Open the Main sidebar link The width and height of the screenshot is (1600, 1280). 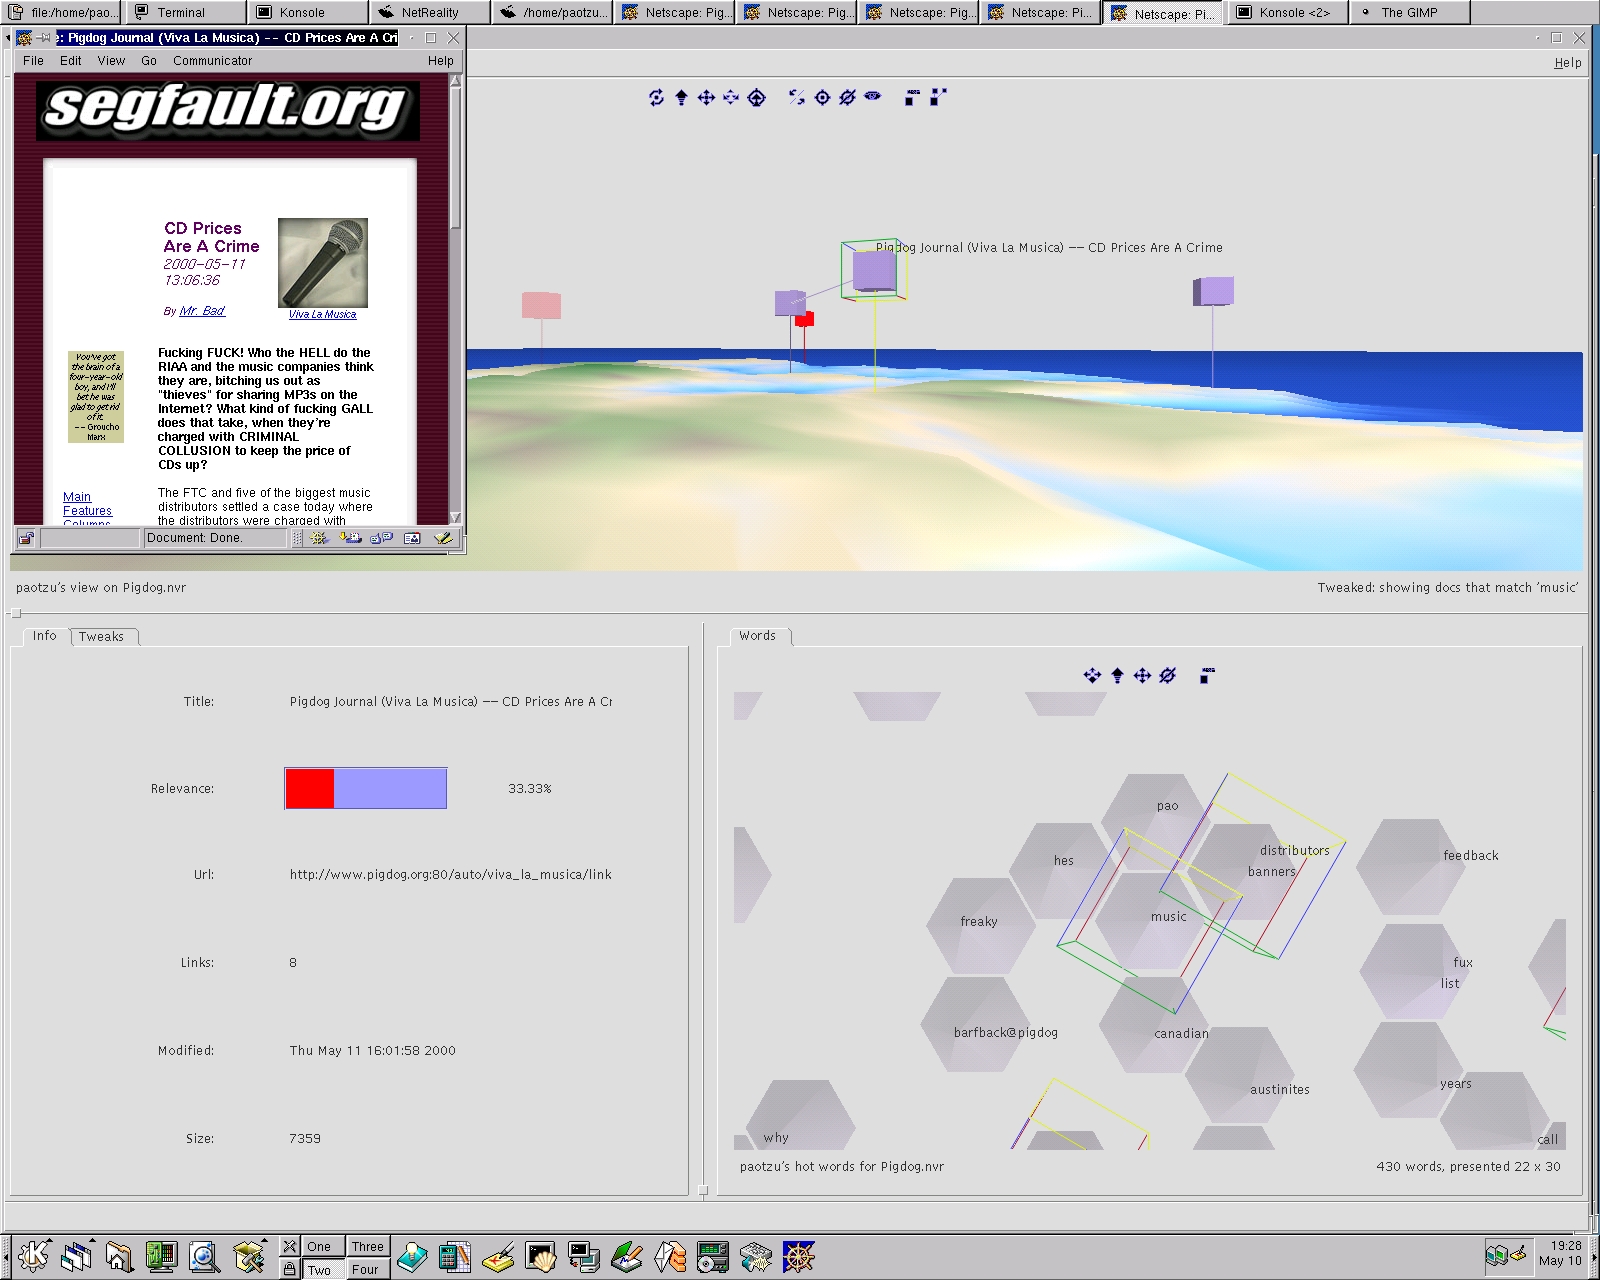point(77,497)
